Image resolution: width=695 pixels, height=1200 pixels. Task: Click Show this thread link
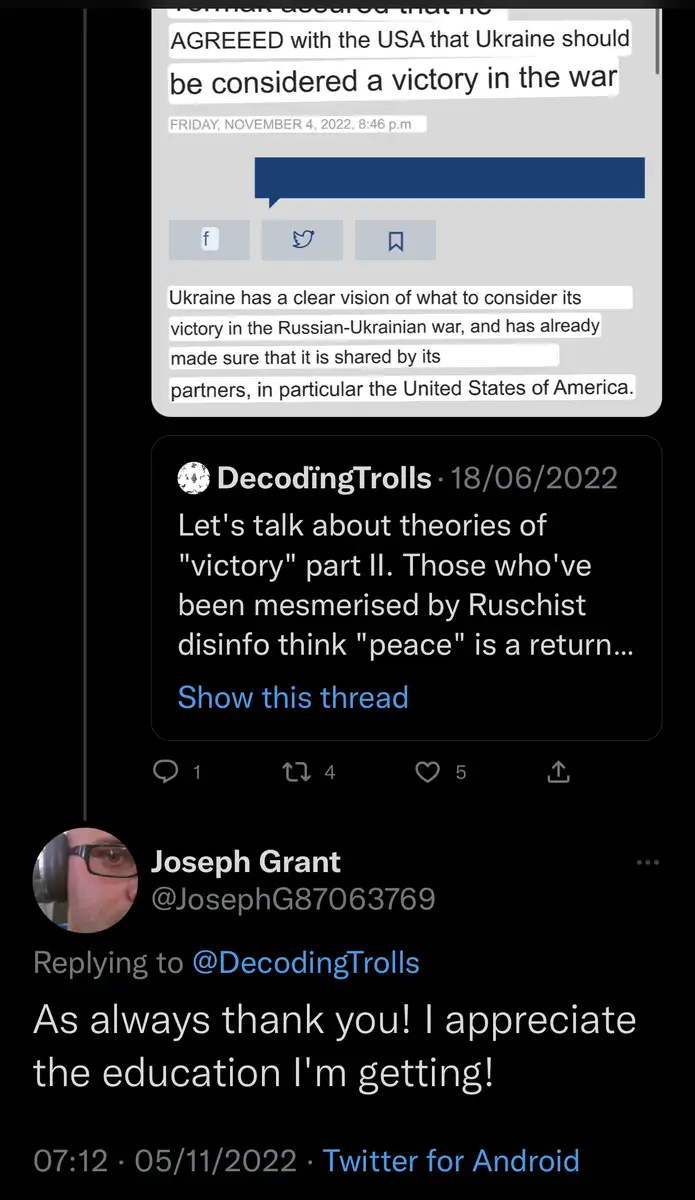pos(293,697)
